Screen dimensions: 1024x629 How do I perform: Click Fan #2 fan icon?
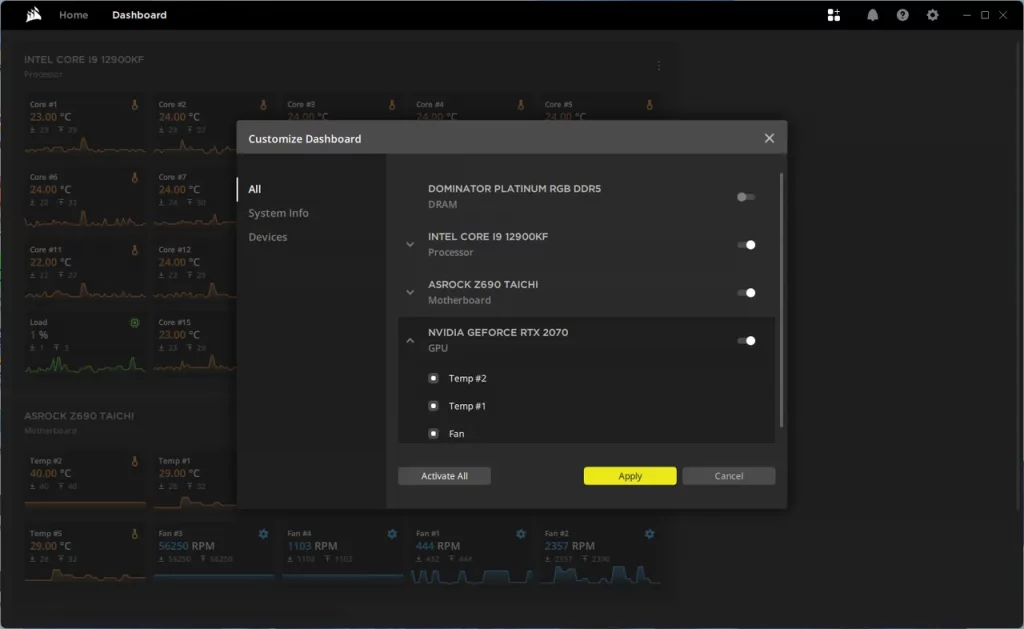click(649, 534)
